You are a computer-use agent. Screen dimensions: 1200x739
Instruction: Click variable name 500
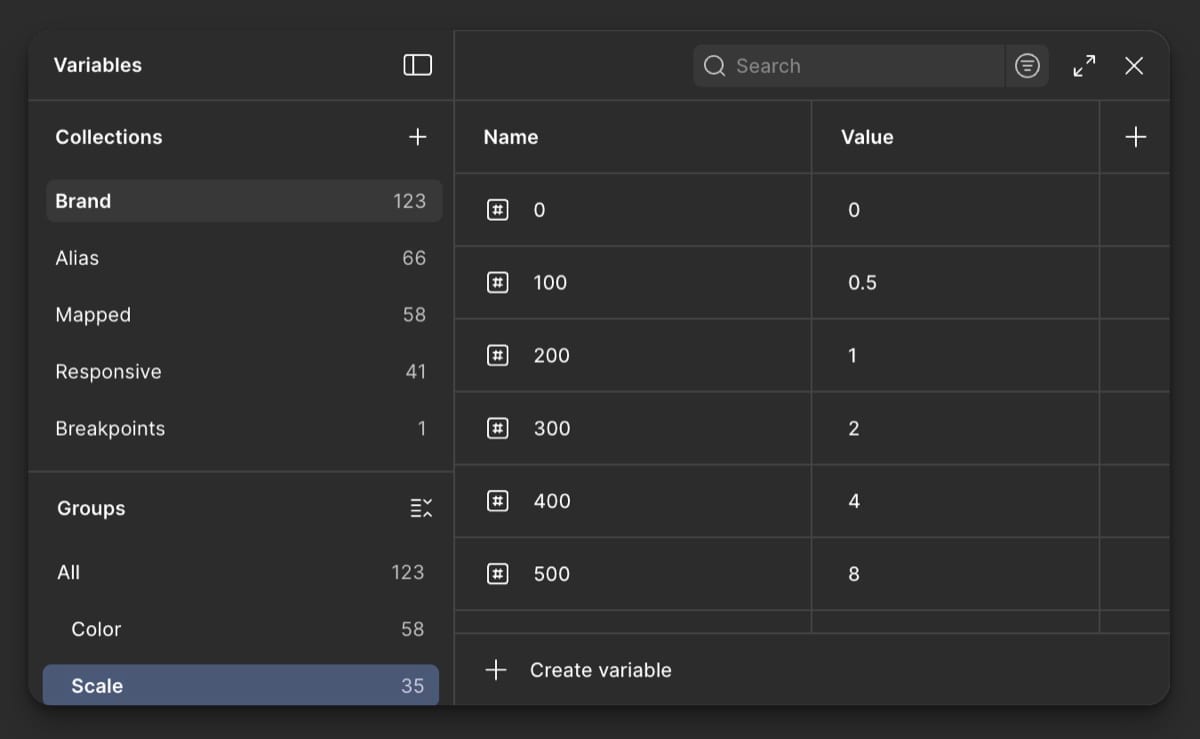552,574
